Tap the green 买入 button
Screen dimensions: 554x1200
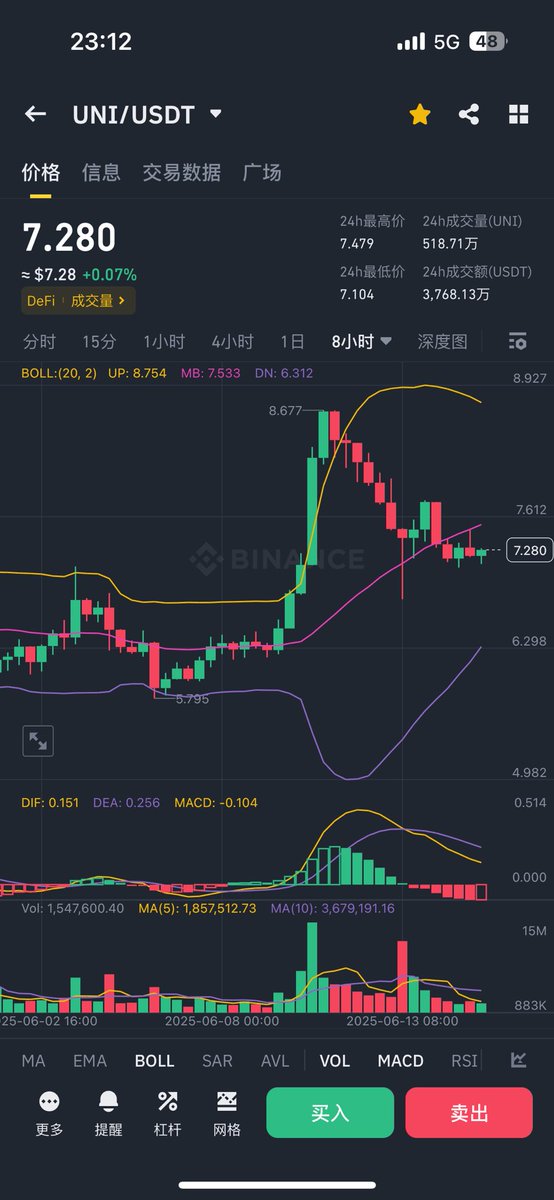point(330,1113)
